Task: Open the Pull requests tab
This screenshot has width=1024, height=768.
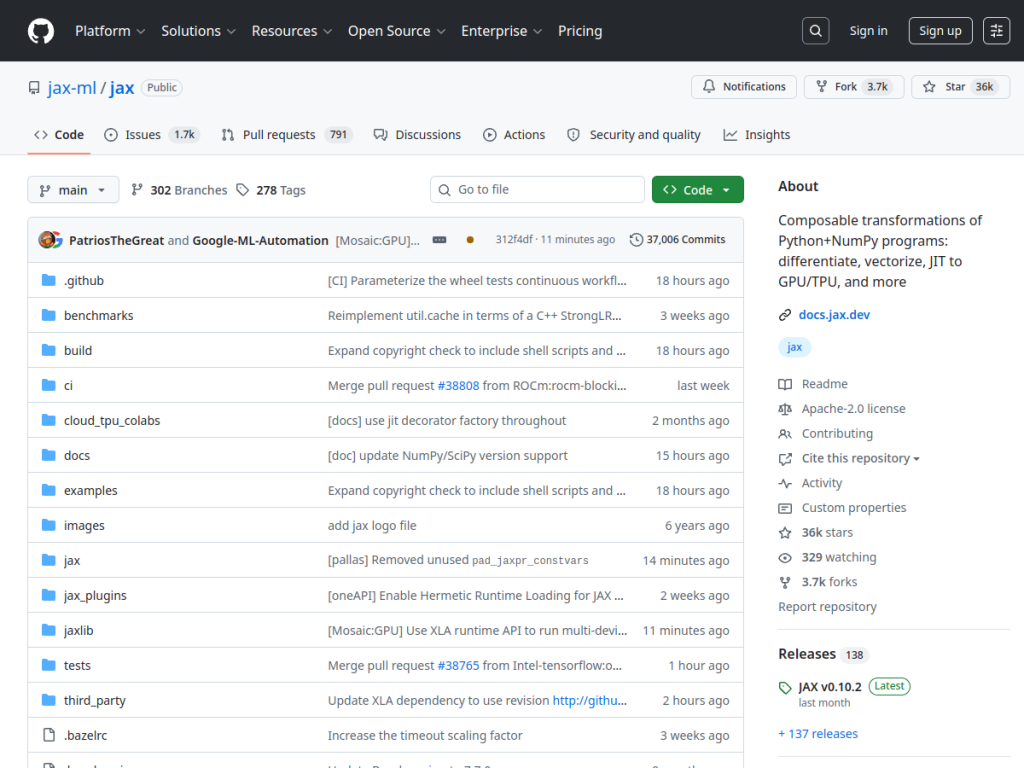Action: (x=287, y=135)
